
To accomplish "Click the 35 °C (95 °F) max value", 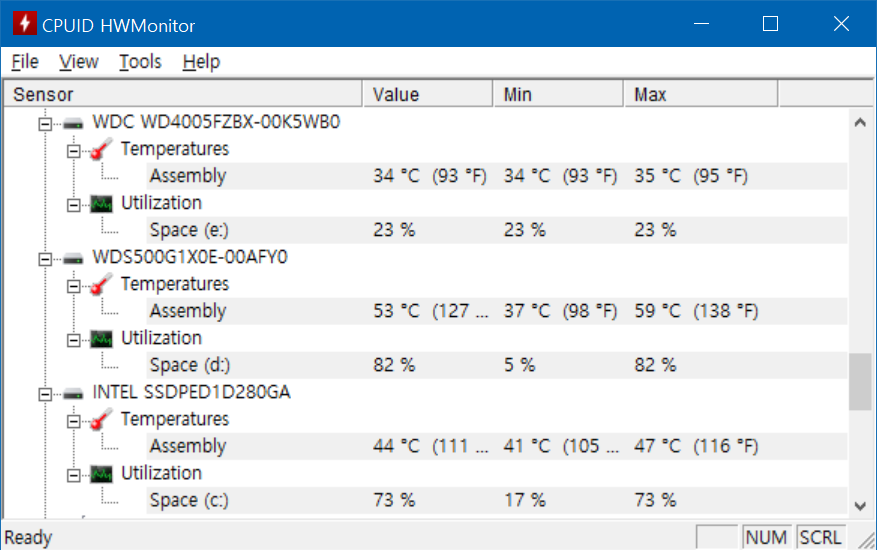I will [x=691, y=176].
